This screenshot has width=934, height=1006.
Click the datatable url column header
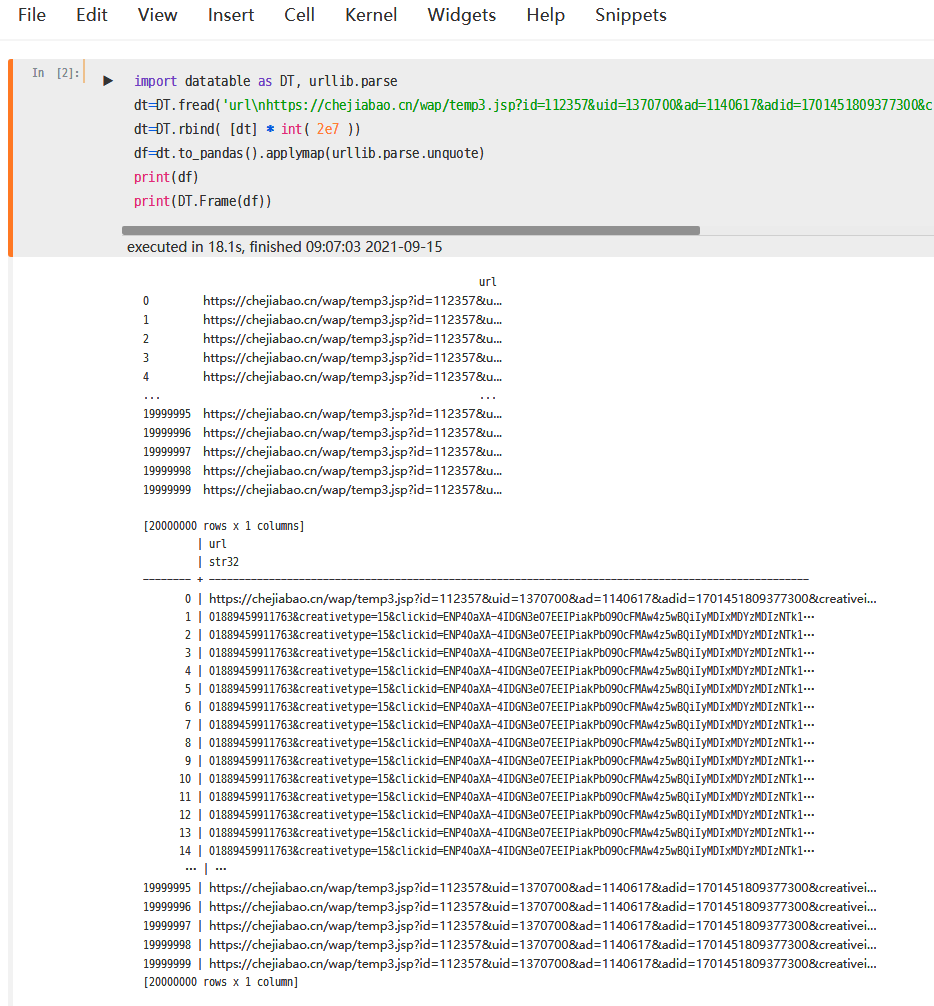click(217, 544)
